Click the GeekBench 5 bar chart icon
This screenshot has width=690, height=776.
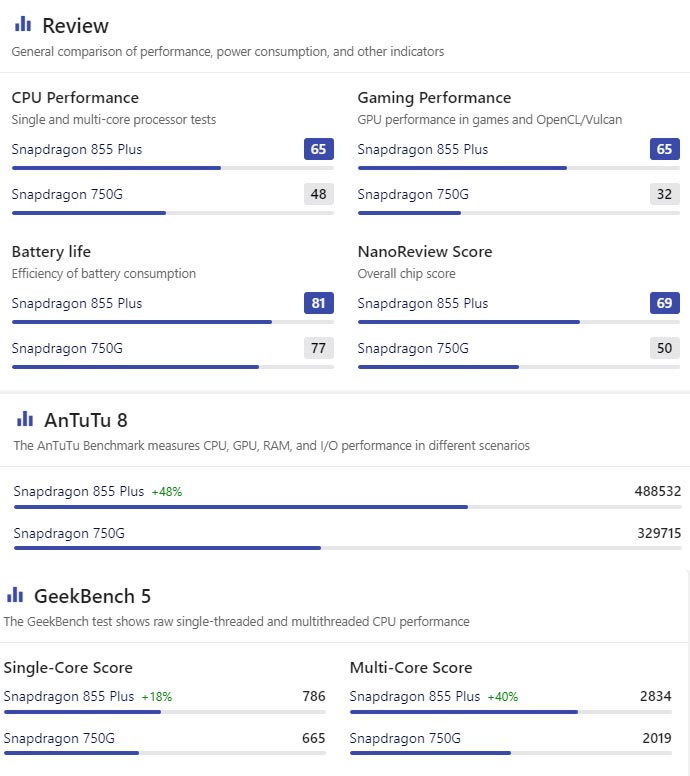click(15, 596)
